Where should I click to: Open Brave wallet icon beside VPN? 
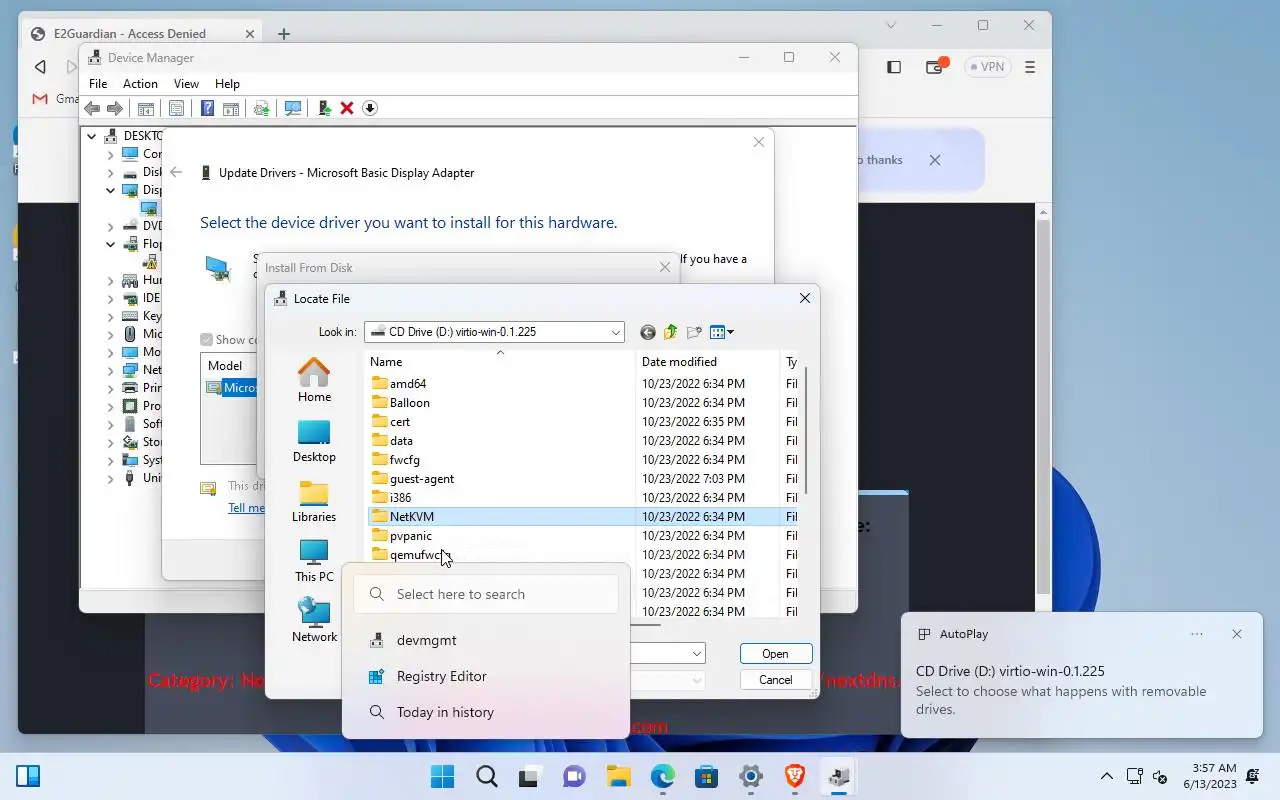pos(935,67)
